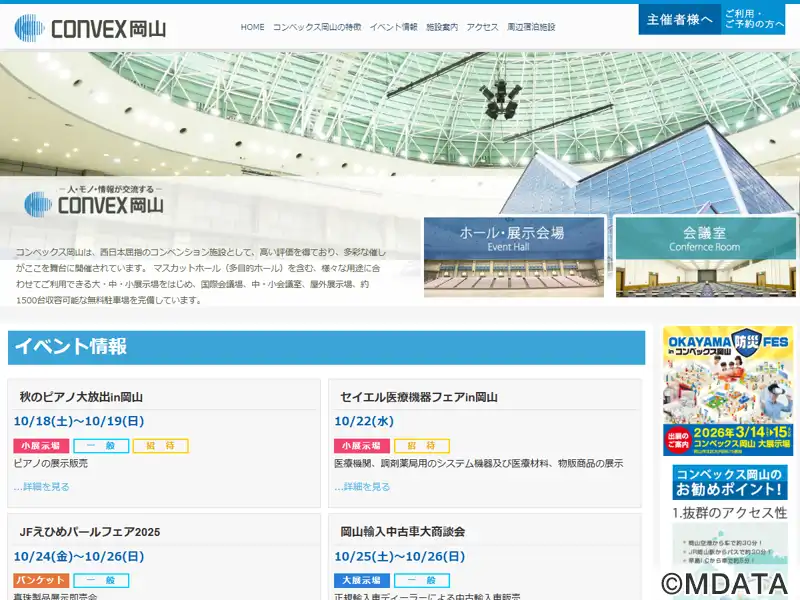Click ピアノの展示販売 description text
Image resolution: width=800 pixels, height=600 pixels.
51,463
